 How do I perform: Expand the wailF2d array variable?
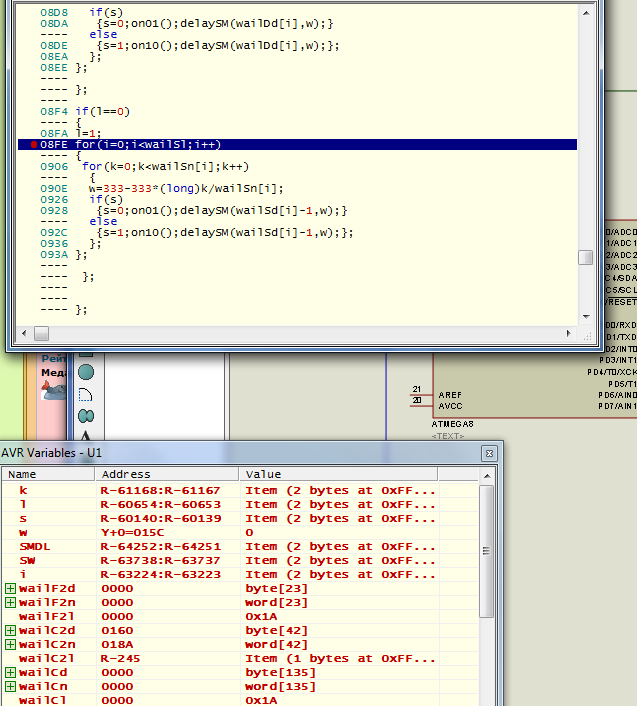point(10,589)
